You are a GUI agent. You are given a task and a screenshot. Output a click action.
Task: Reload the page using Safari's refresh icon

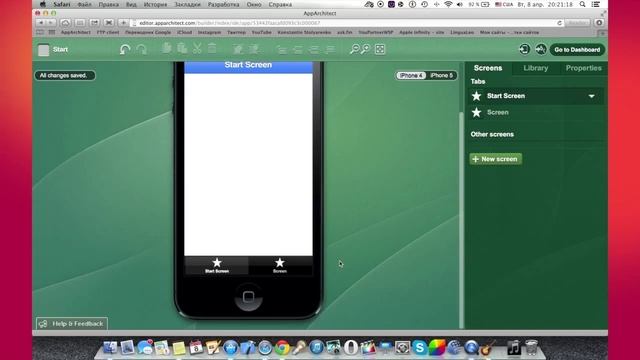pyautogui.click(x=559, y=23)
